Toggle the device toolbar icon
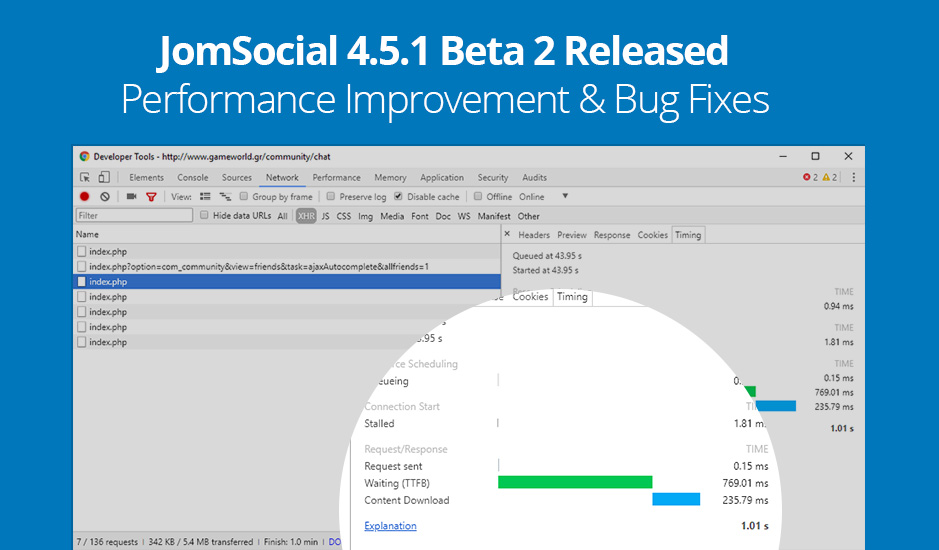 pyautogui.click(x=104, y=177)
